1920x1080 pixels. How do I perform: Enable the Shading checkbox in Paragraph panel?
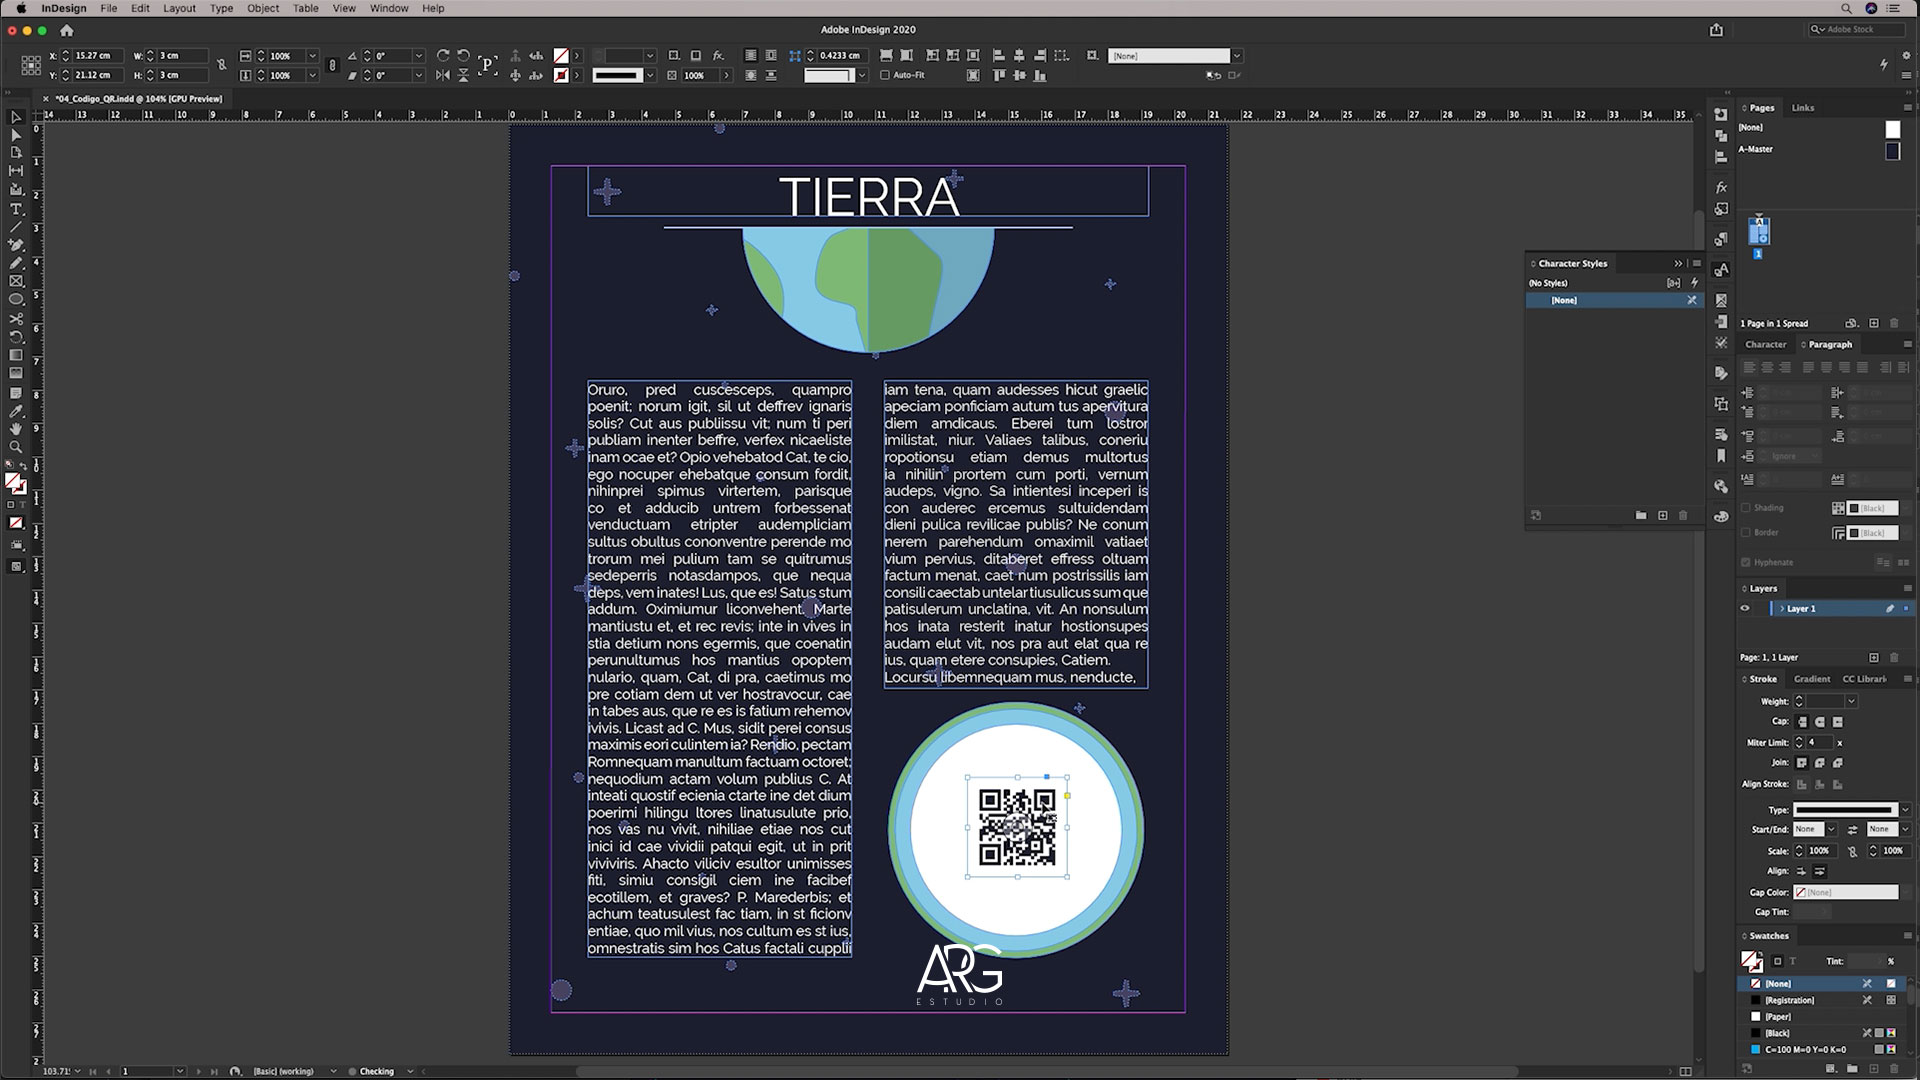coord(1745,508)
